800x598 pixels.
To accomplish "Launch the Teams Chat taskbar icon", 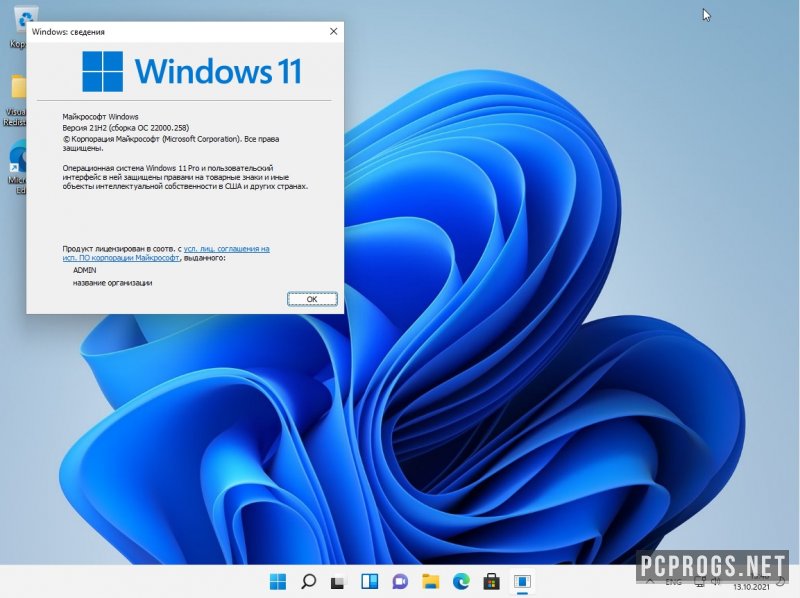I will pyautogui.click(x=400, y=581).
